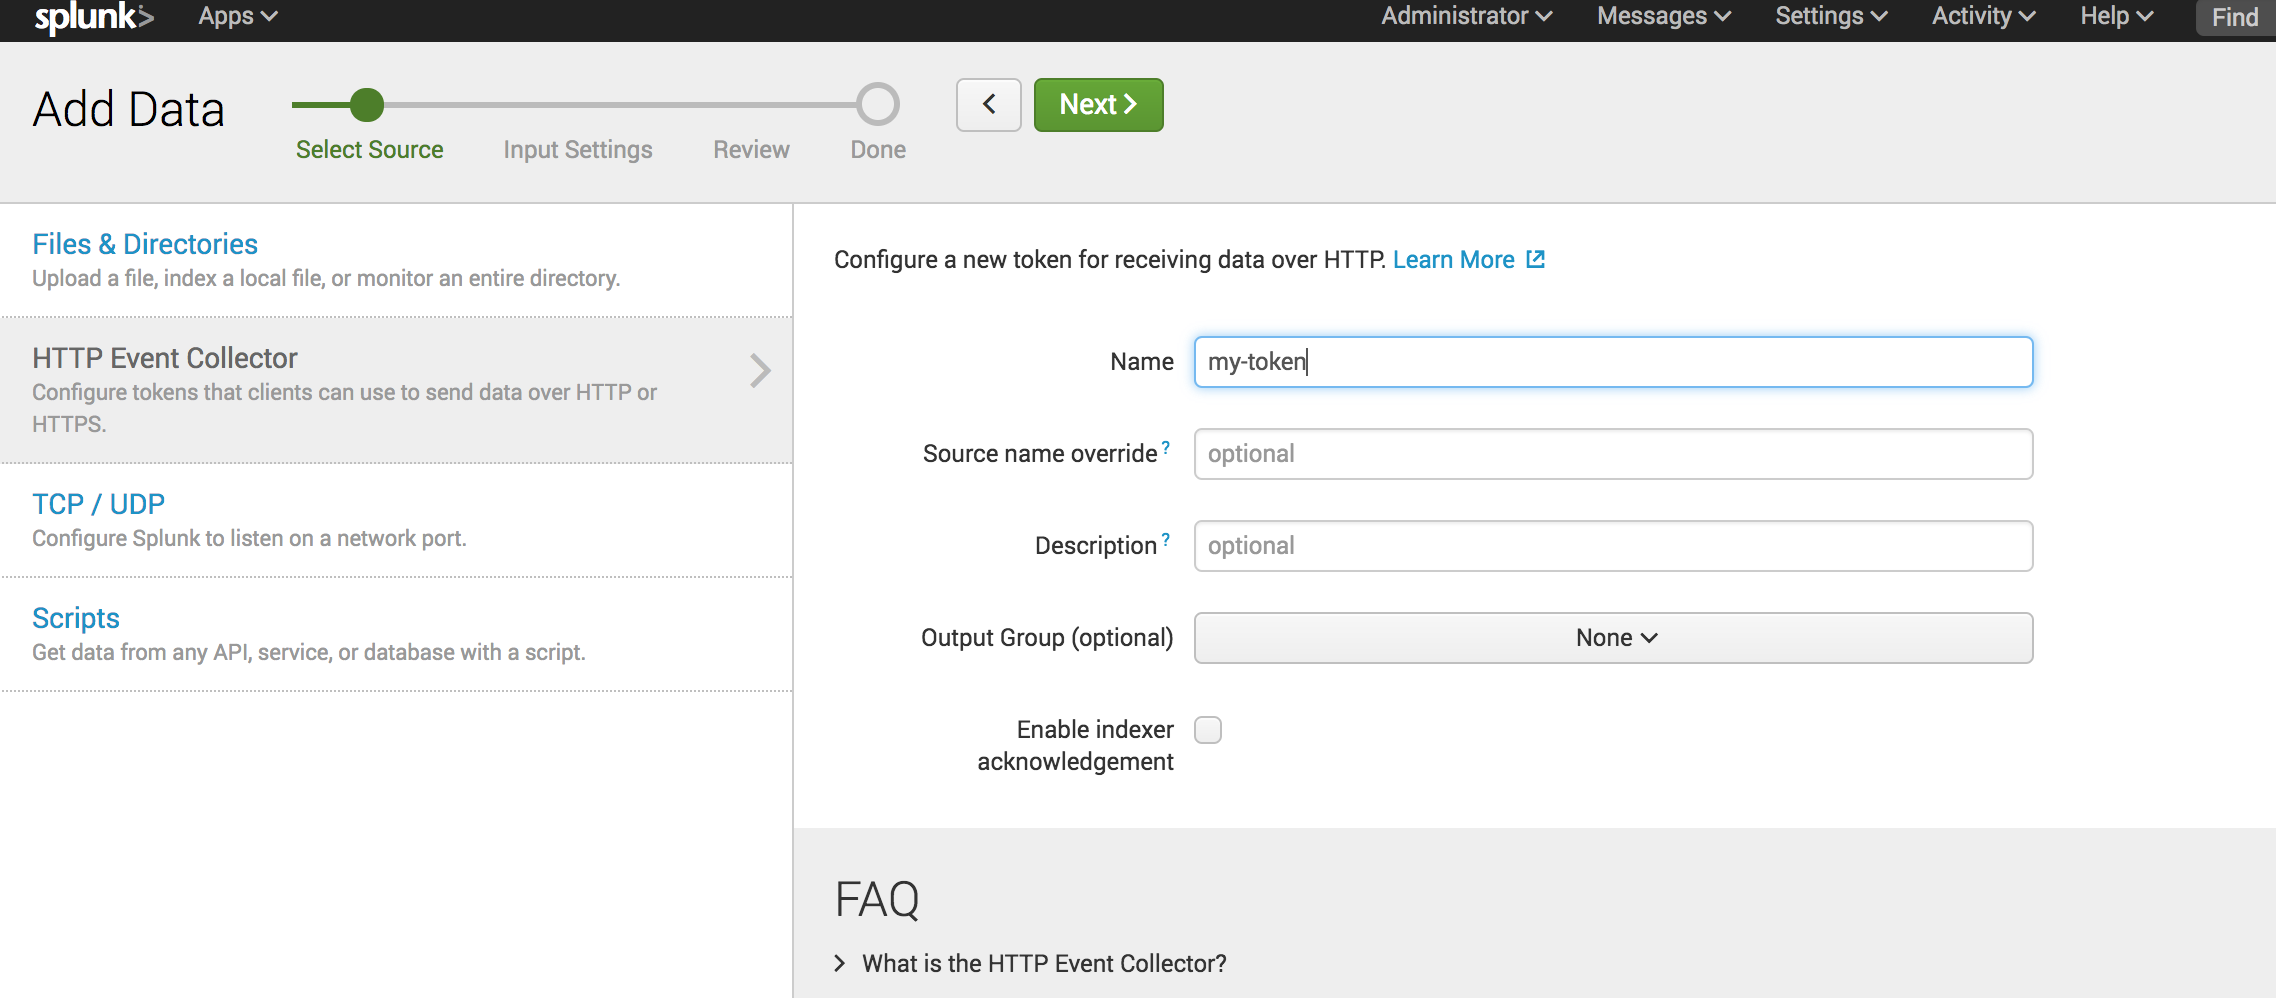Enable indexer acknowledgement checkbox
This screenshot has width=2276, height=998.
1208,730
